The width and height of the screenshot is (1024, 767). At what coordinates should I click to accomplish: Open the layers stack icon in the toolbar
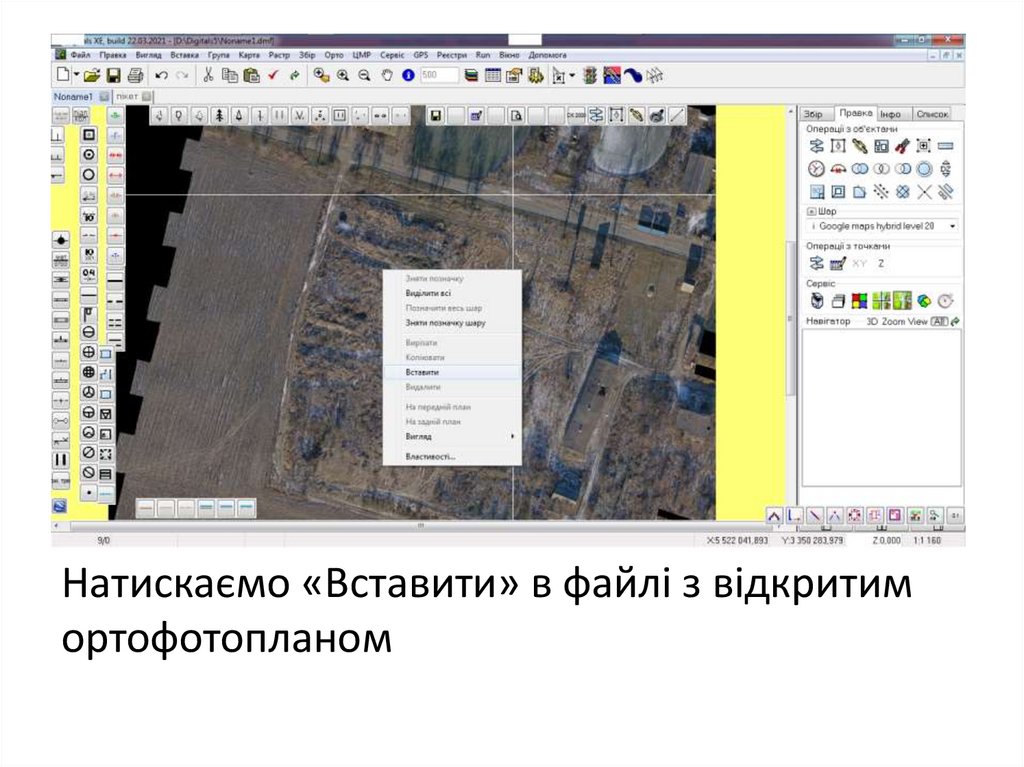[471, 76]
